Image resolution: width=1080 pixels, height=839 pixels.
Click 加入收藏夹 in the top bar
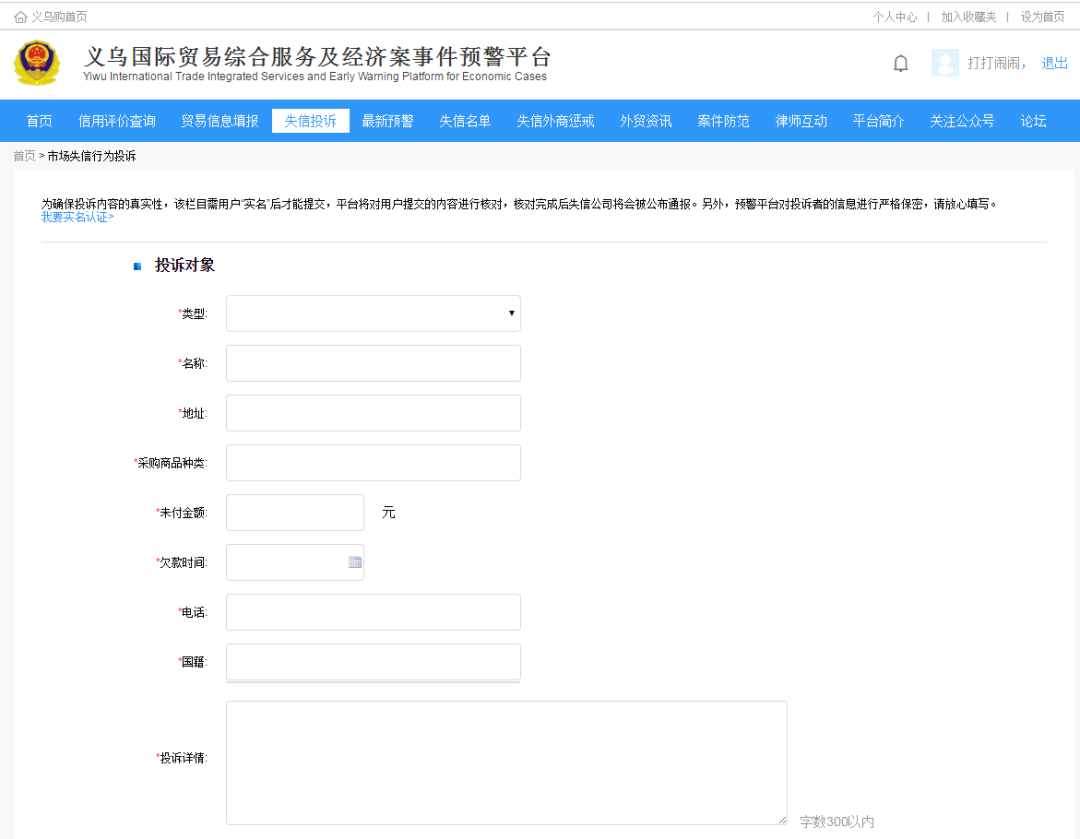(968, 17)
